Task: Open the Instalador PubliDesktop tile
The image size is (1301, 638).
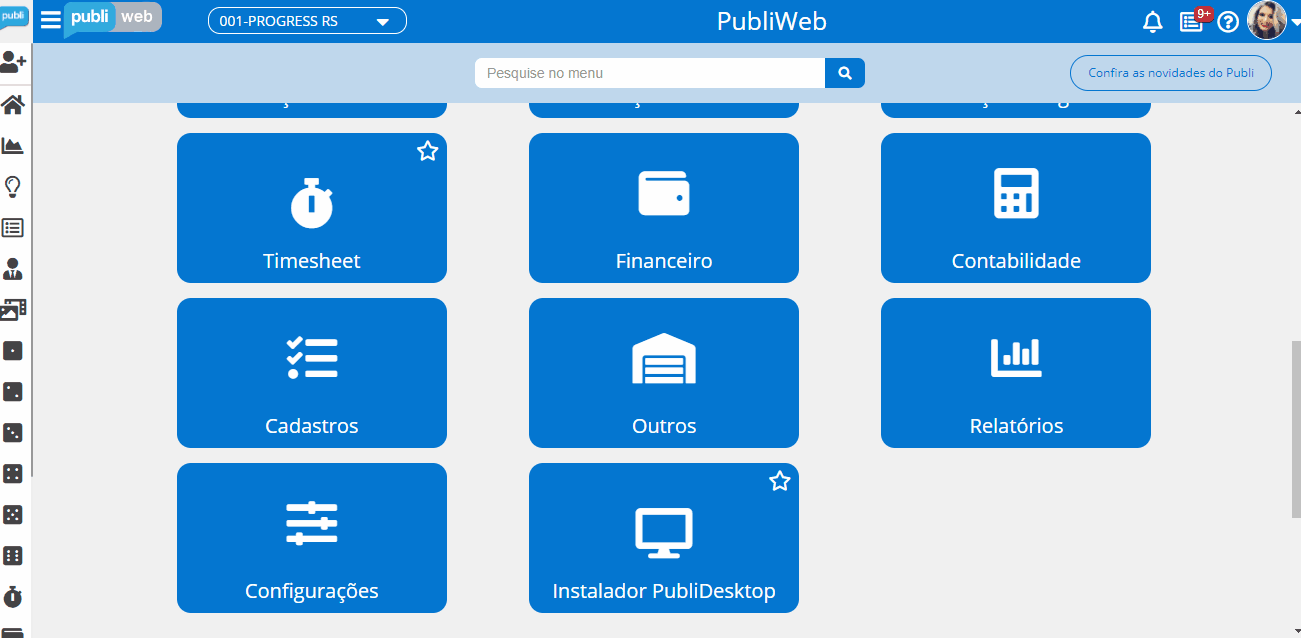Action: coord(664,538)
